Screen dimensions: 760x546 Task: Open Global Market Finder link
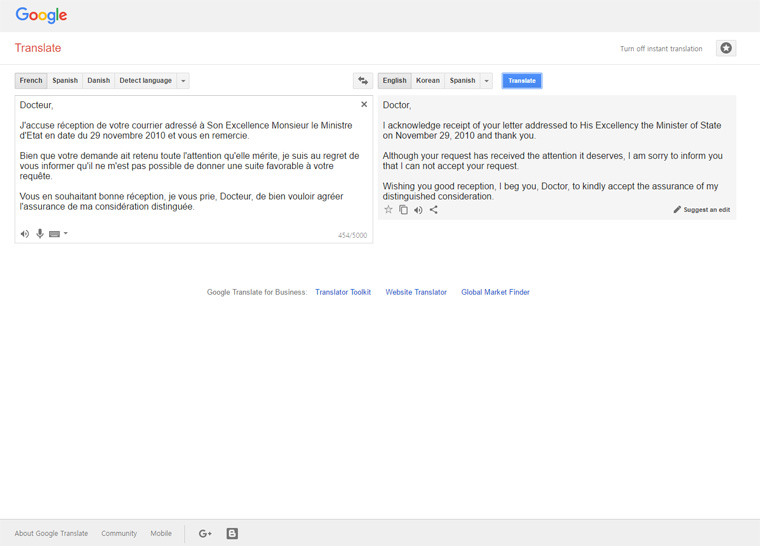click(x=495, y=292)
